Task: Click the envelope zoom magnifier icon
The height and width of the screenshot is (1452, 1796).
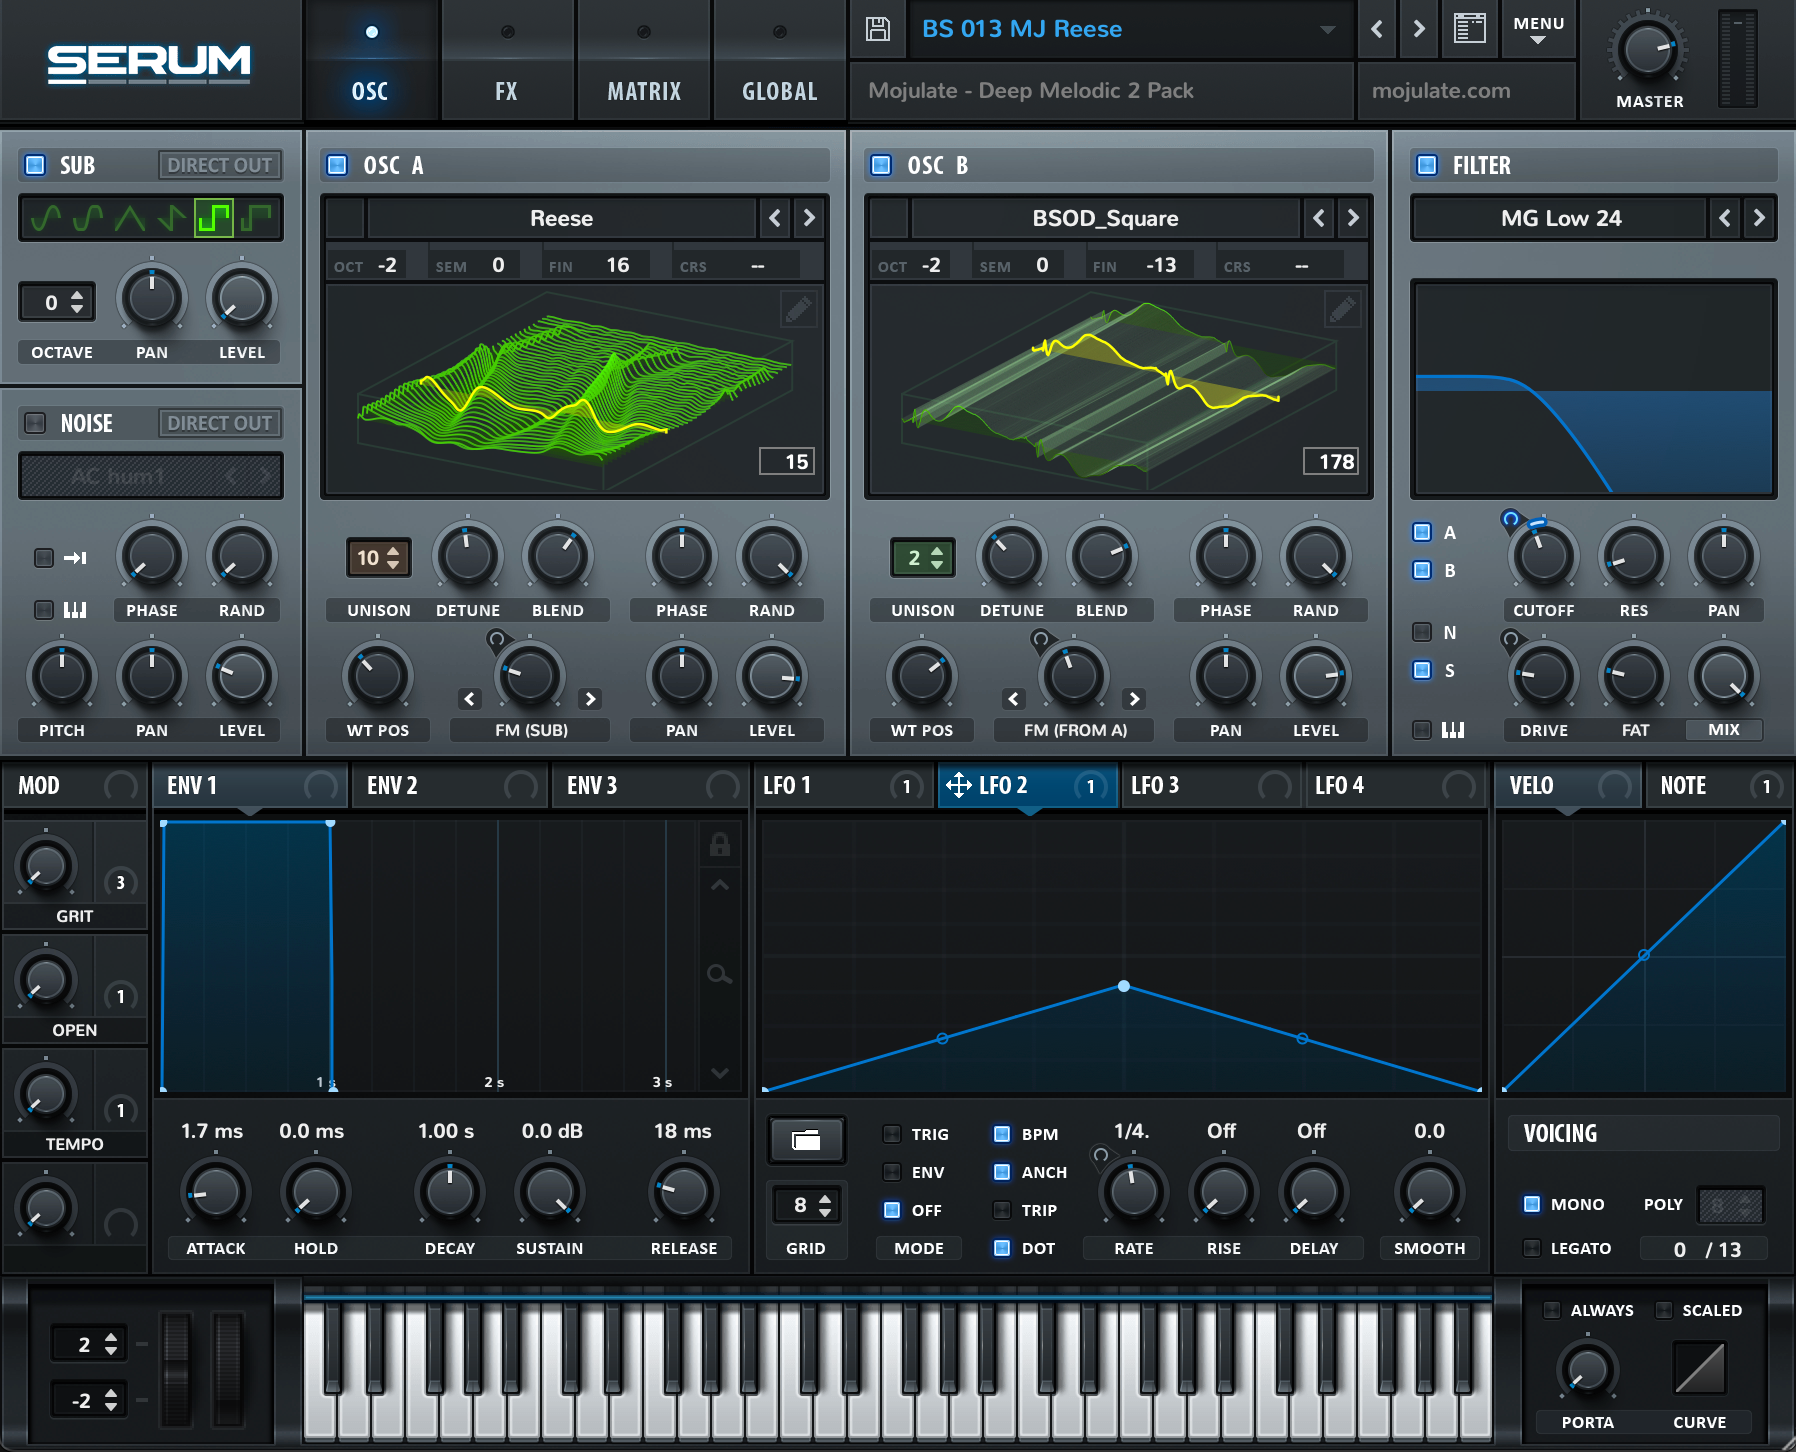Action: click(x=719, y=974)
